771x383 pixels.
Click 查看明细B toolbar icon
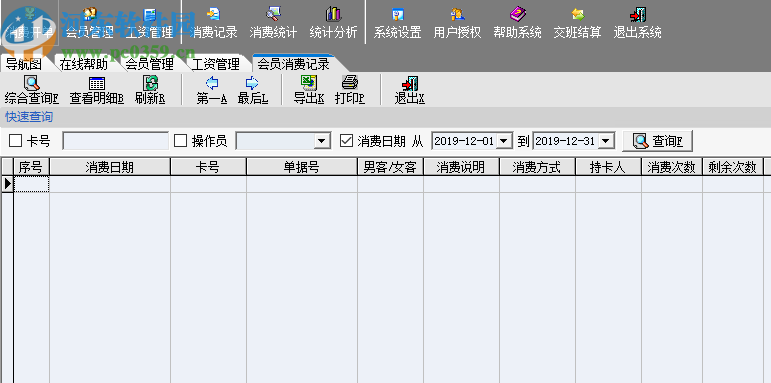(96, 90)
